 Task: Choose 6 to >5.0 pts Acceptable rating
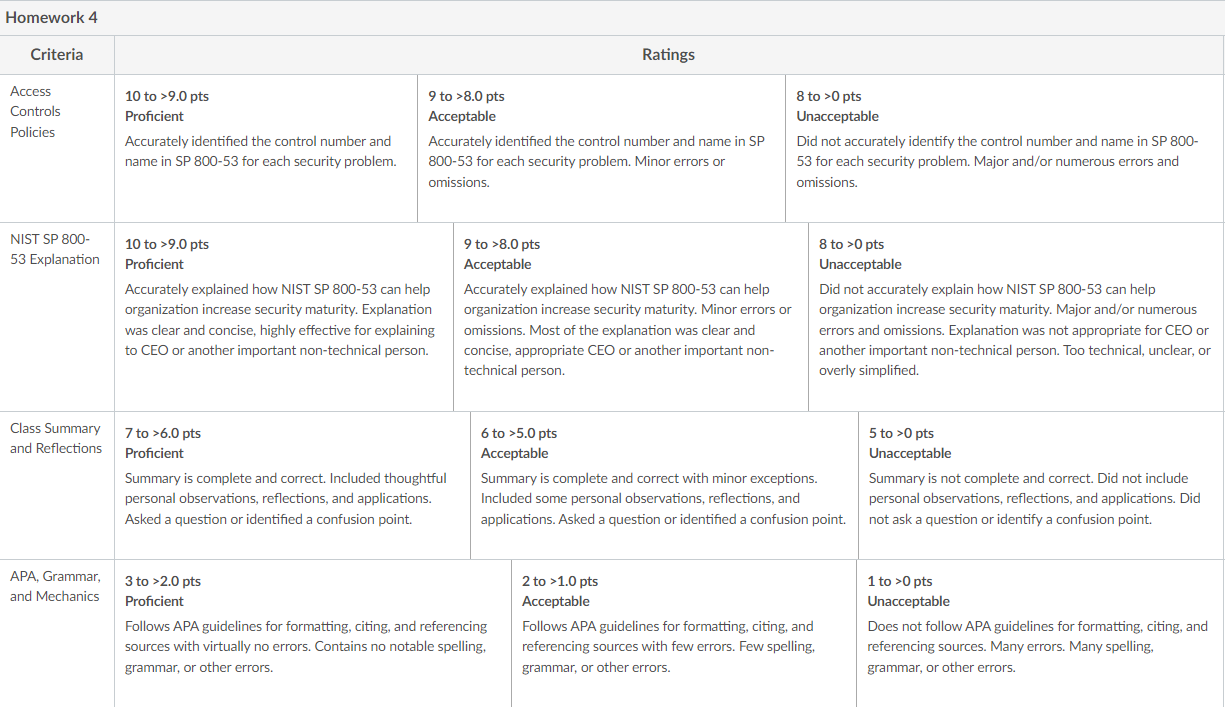[664, 485]
